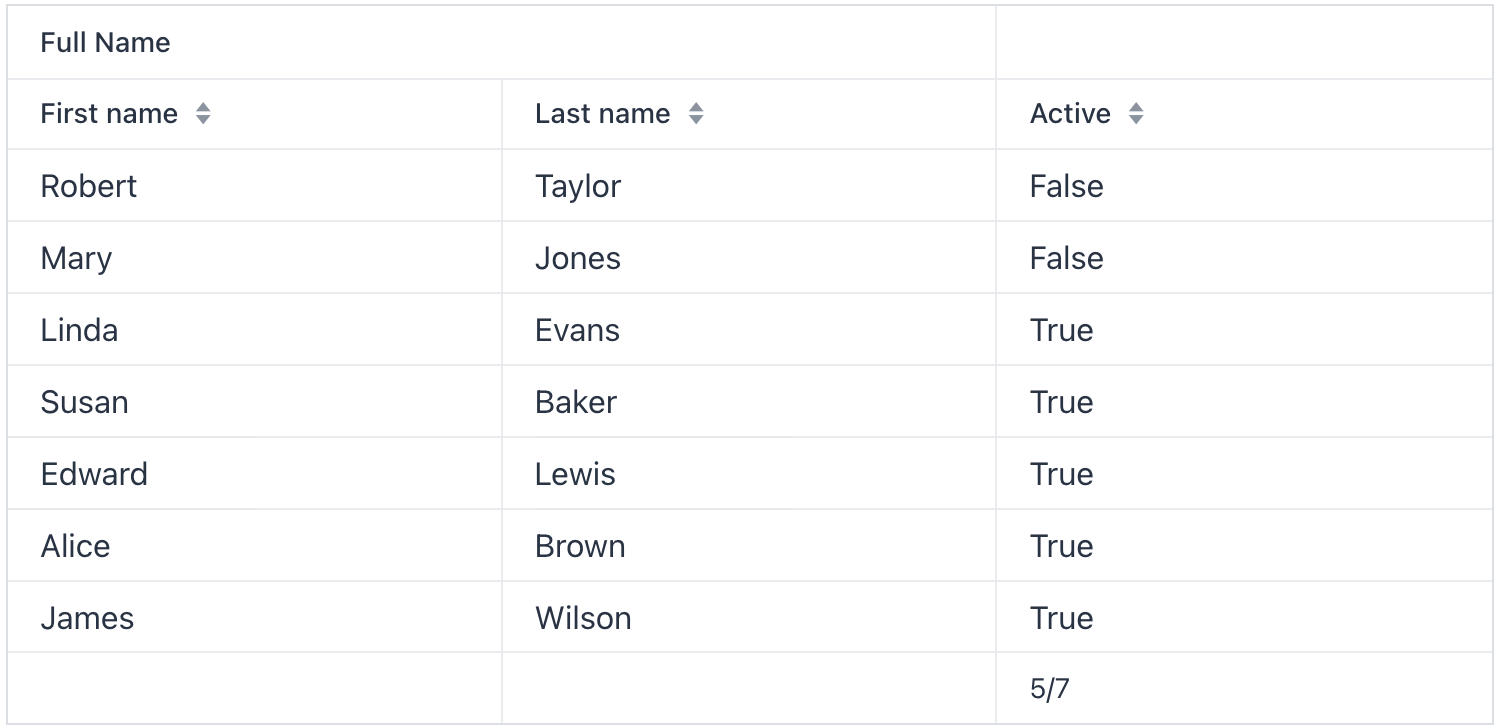Screen dimensions: 1500x726
Task: Click the Active column sort arrows icon
Action: 1137,114
